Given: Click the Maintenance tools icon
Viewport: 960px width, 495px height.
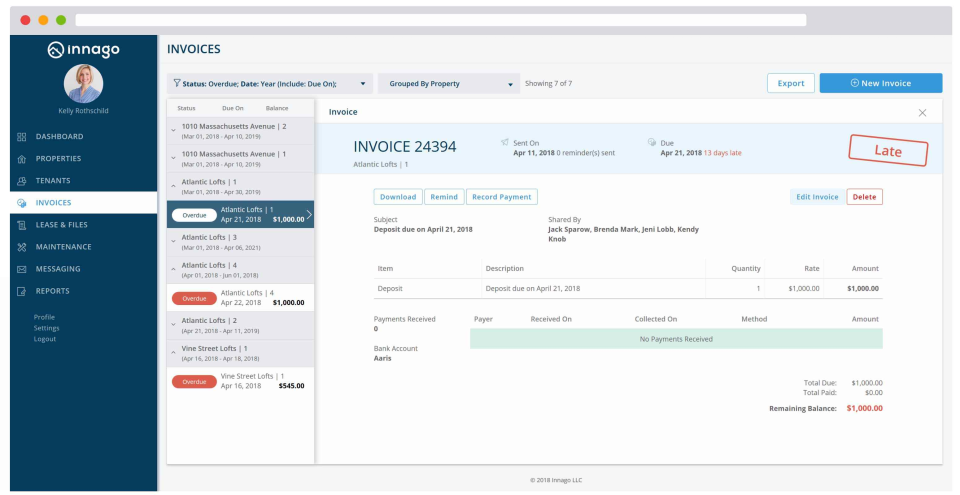Looking at the screenshot, I should pos(21,247).
